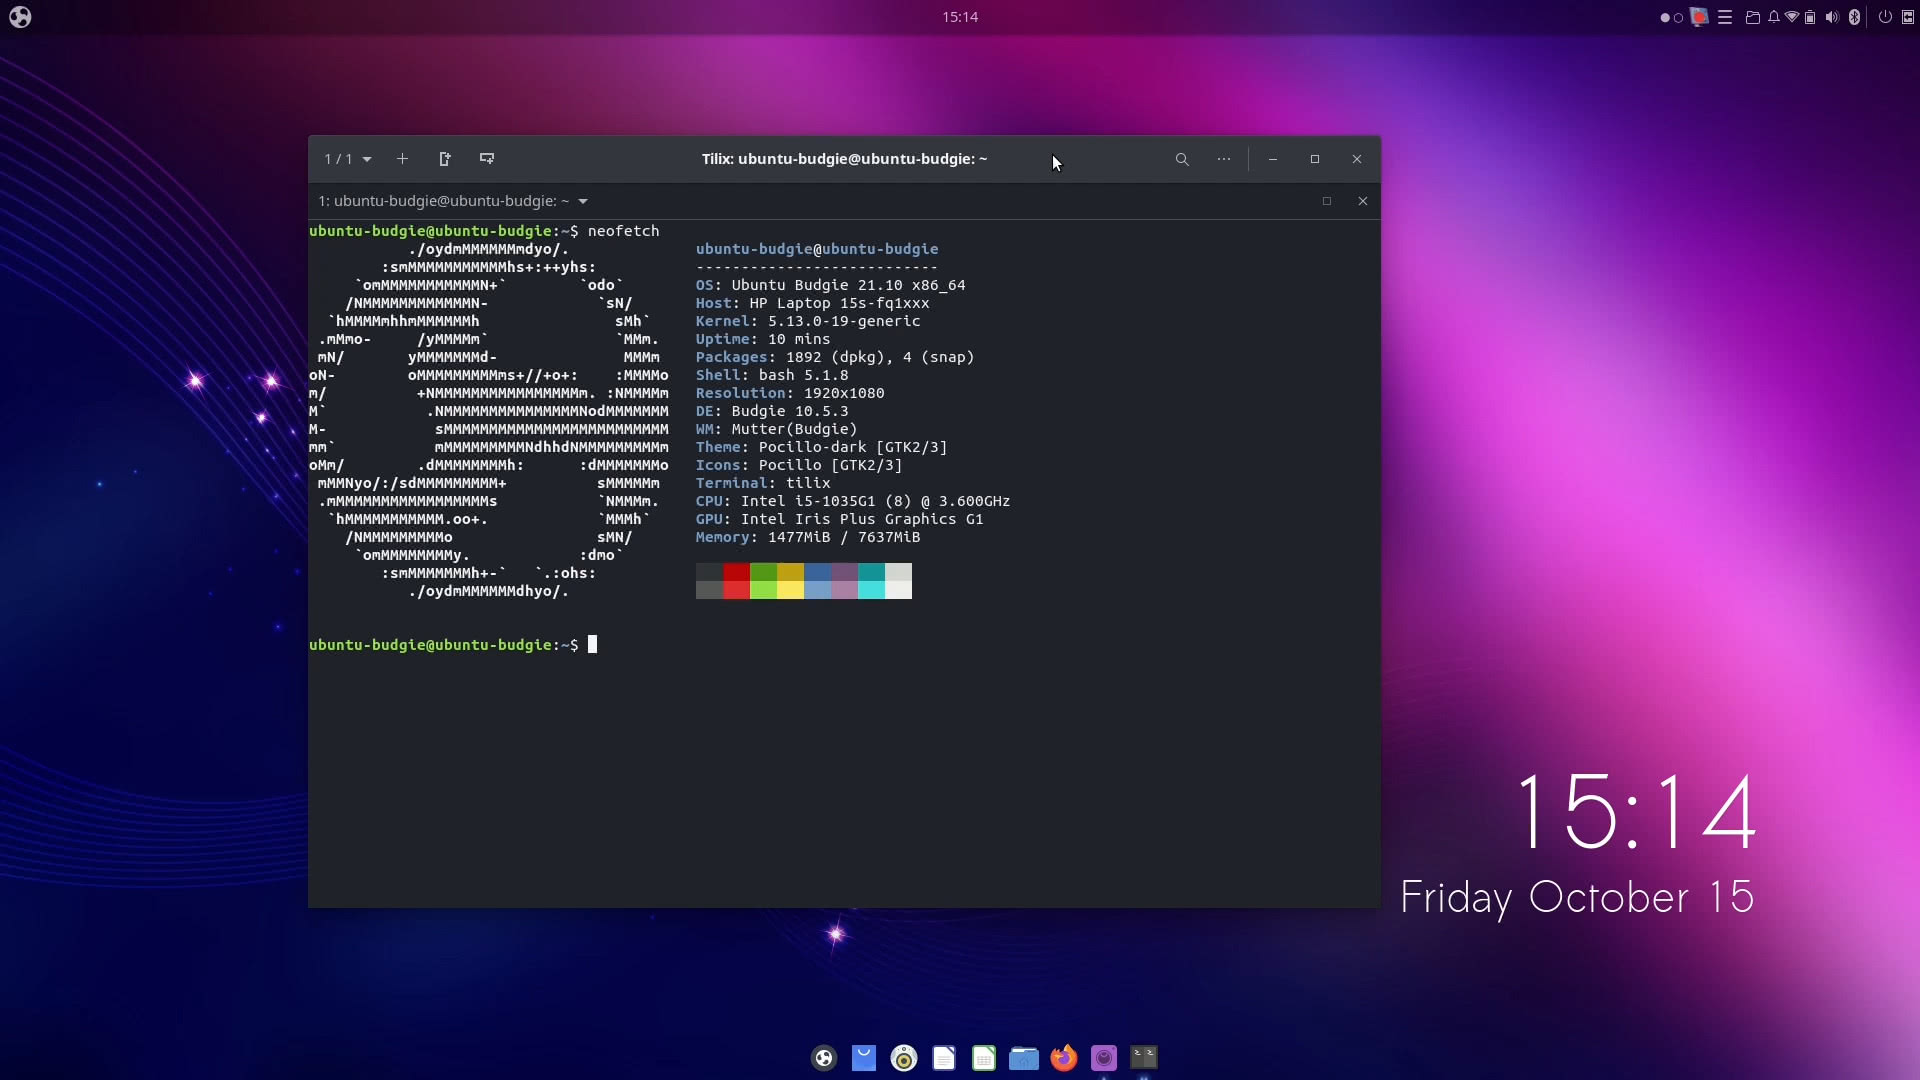Viewport: 1920px width, 1080px height.
Task: Split terminal using add-terminal-right icon
Action: click(x=444, y=159)
